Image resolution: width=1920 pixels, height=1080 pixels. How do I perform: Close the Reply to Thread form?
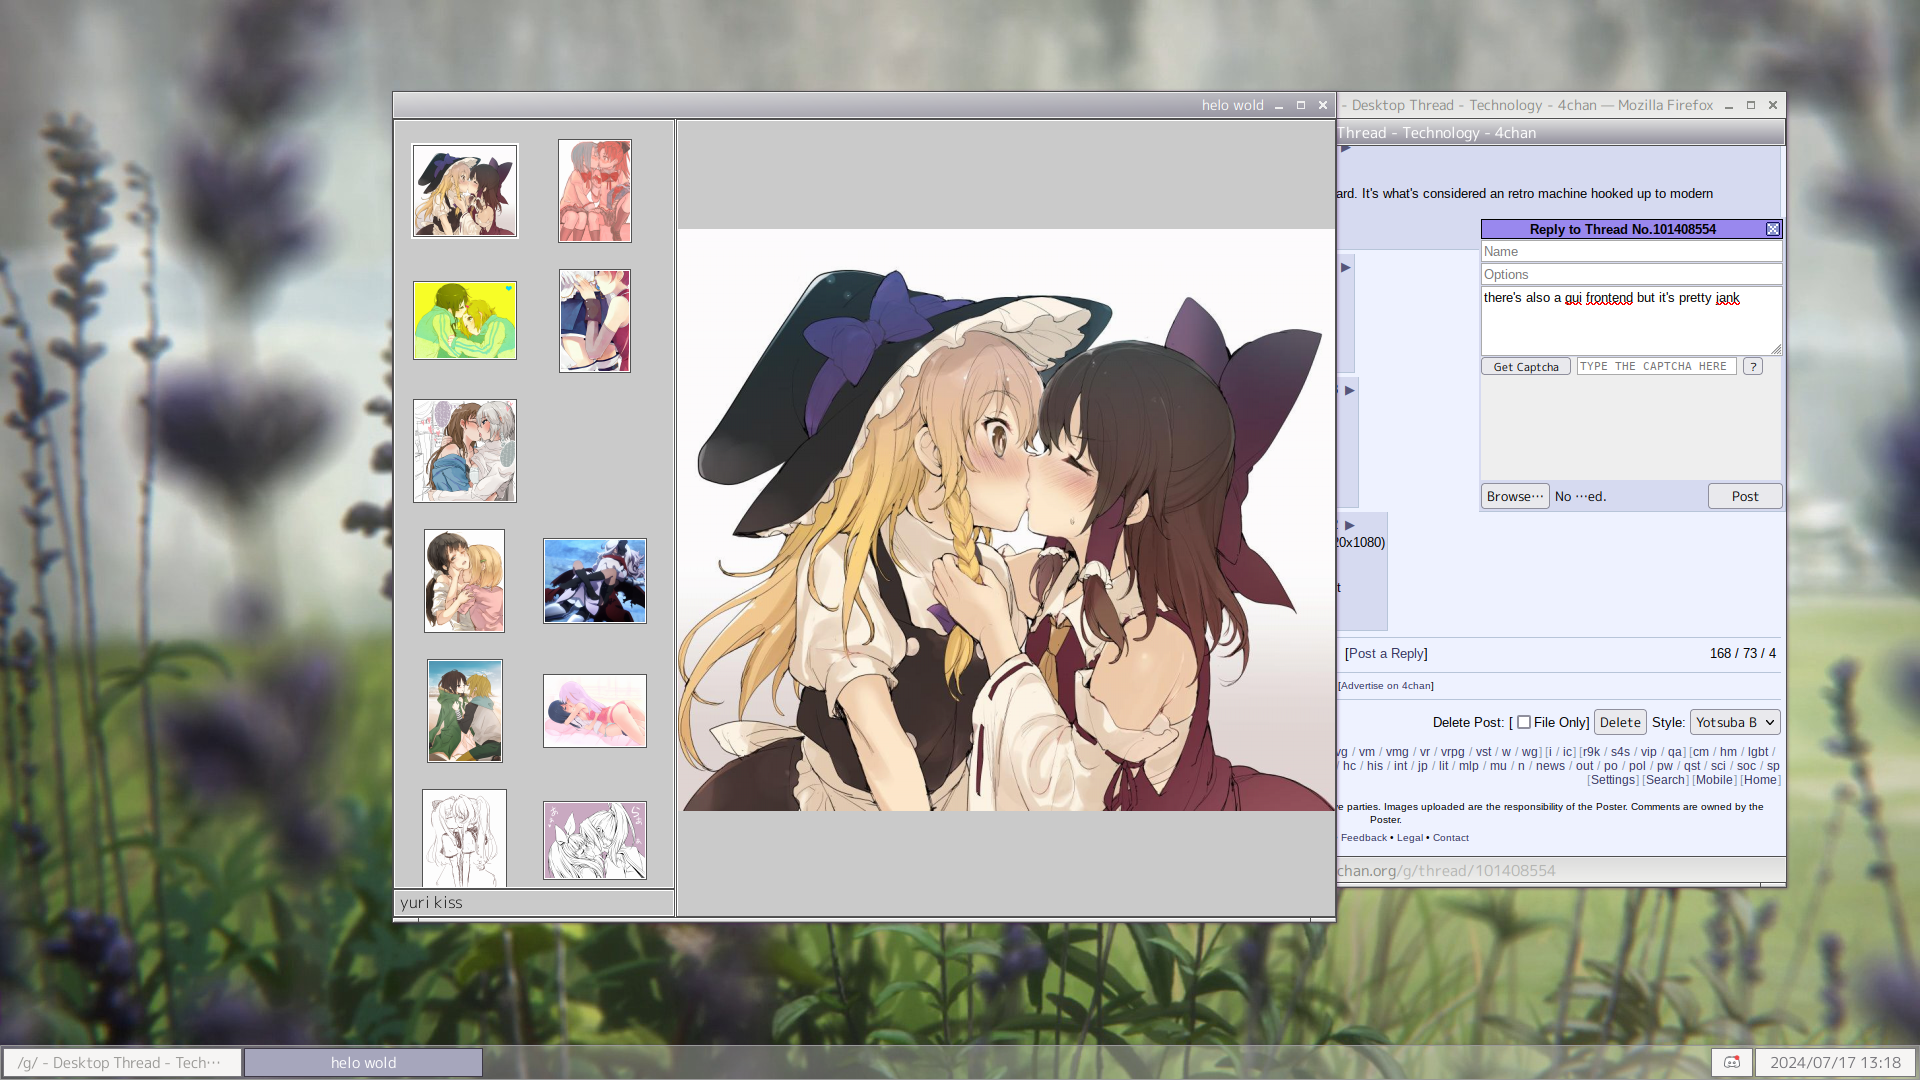coord(1773,229)
